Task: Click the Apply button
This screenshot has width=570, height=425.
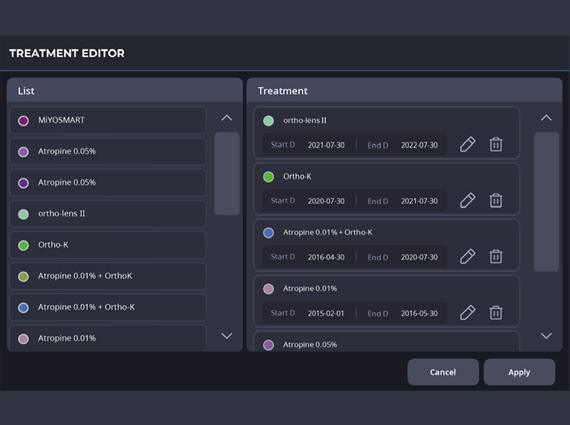Action: [519, 372]
